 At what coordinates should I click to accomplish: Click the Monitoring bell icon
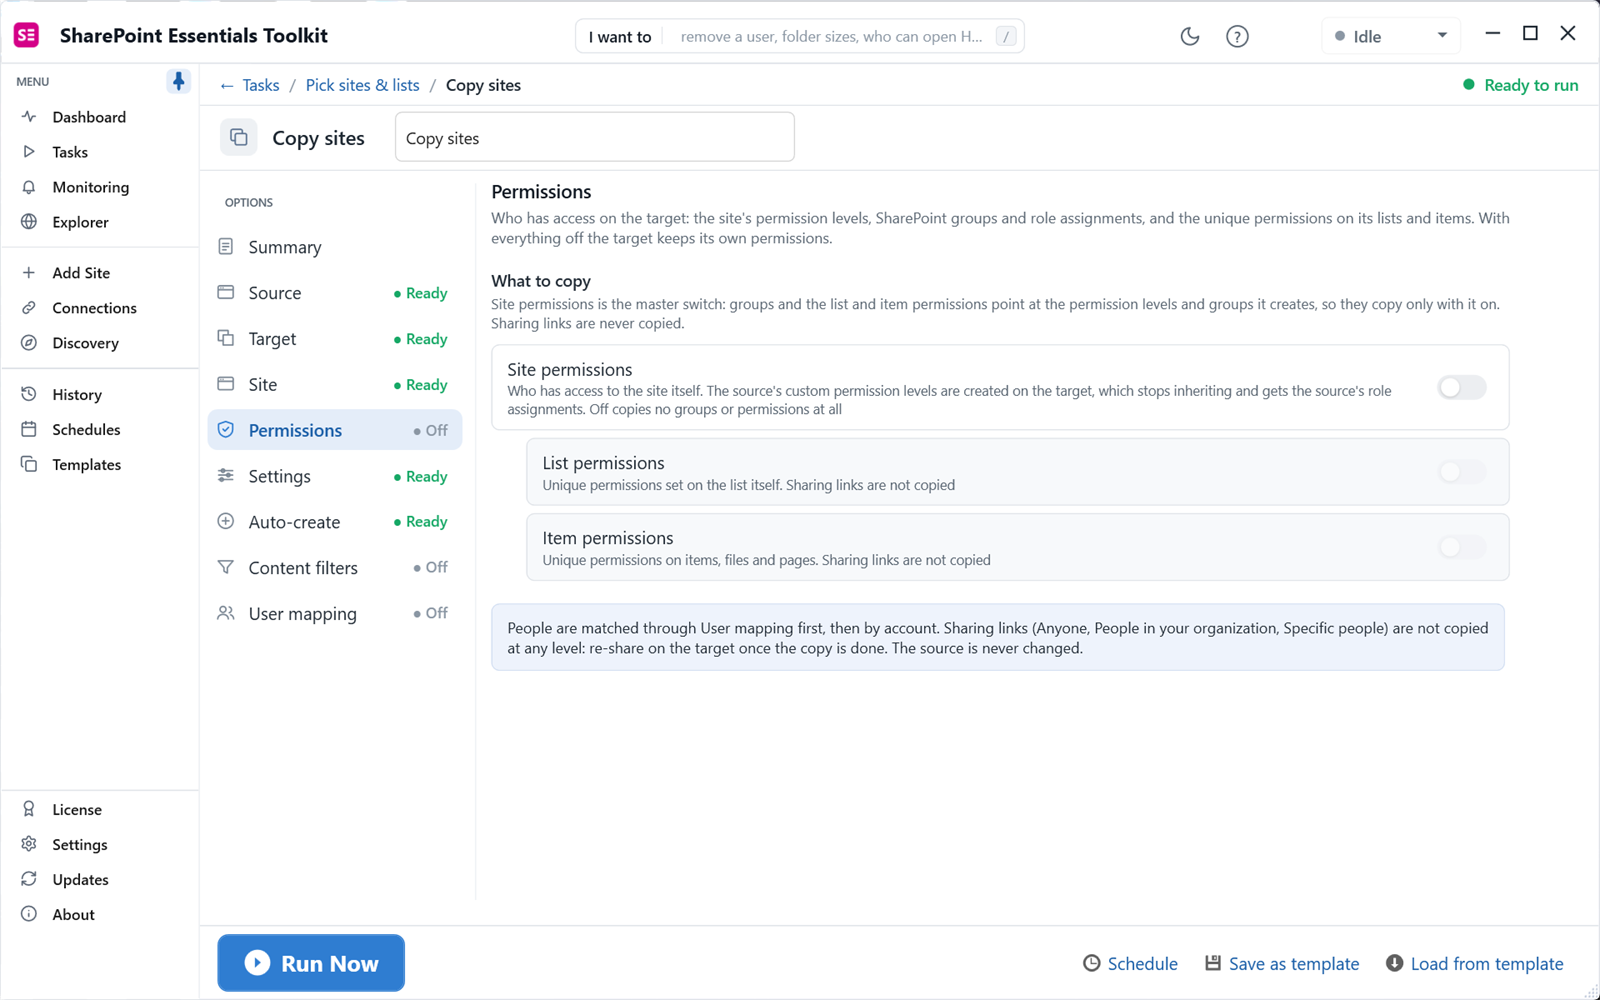pos(29,187)
